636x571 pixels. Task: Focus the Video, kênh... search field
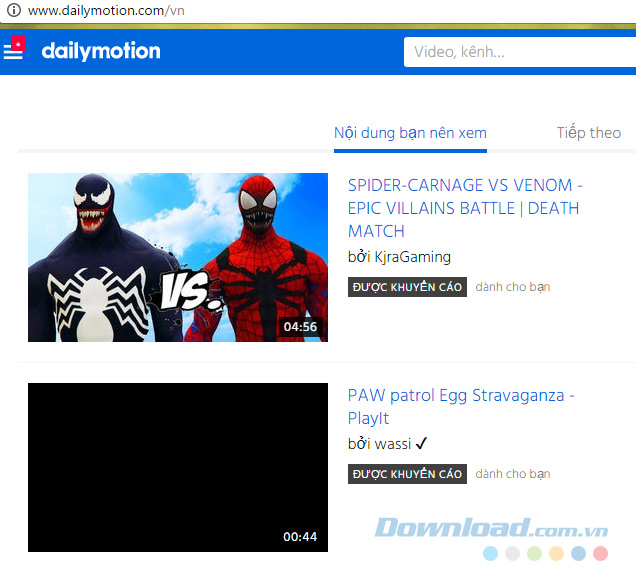click(520, 52)
